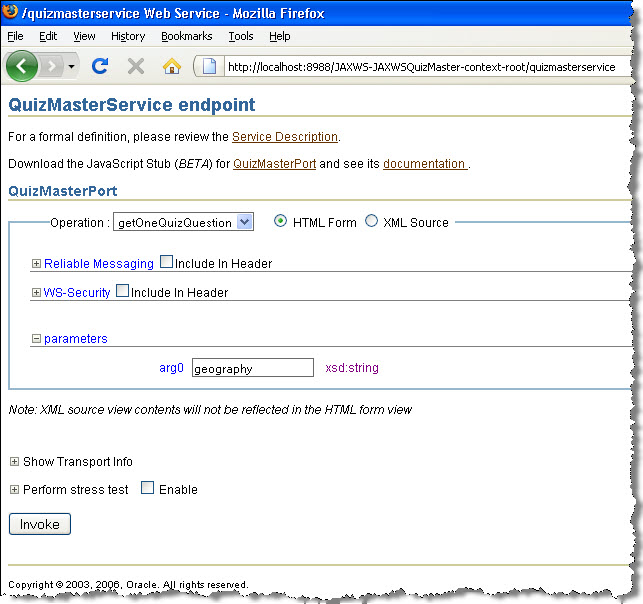643x604 pixels.
Task: Select the HTML Form radio button
Action: [x=280, y=221]
